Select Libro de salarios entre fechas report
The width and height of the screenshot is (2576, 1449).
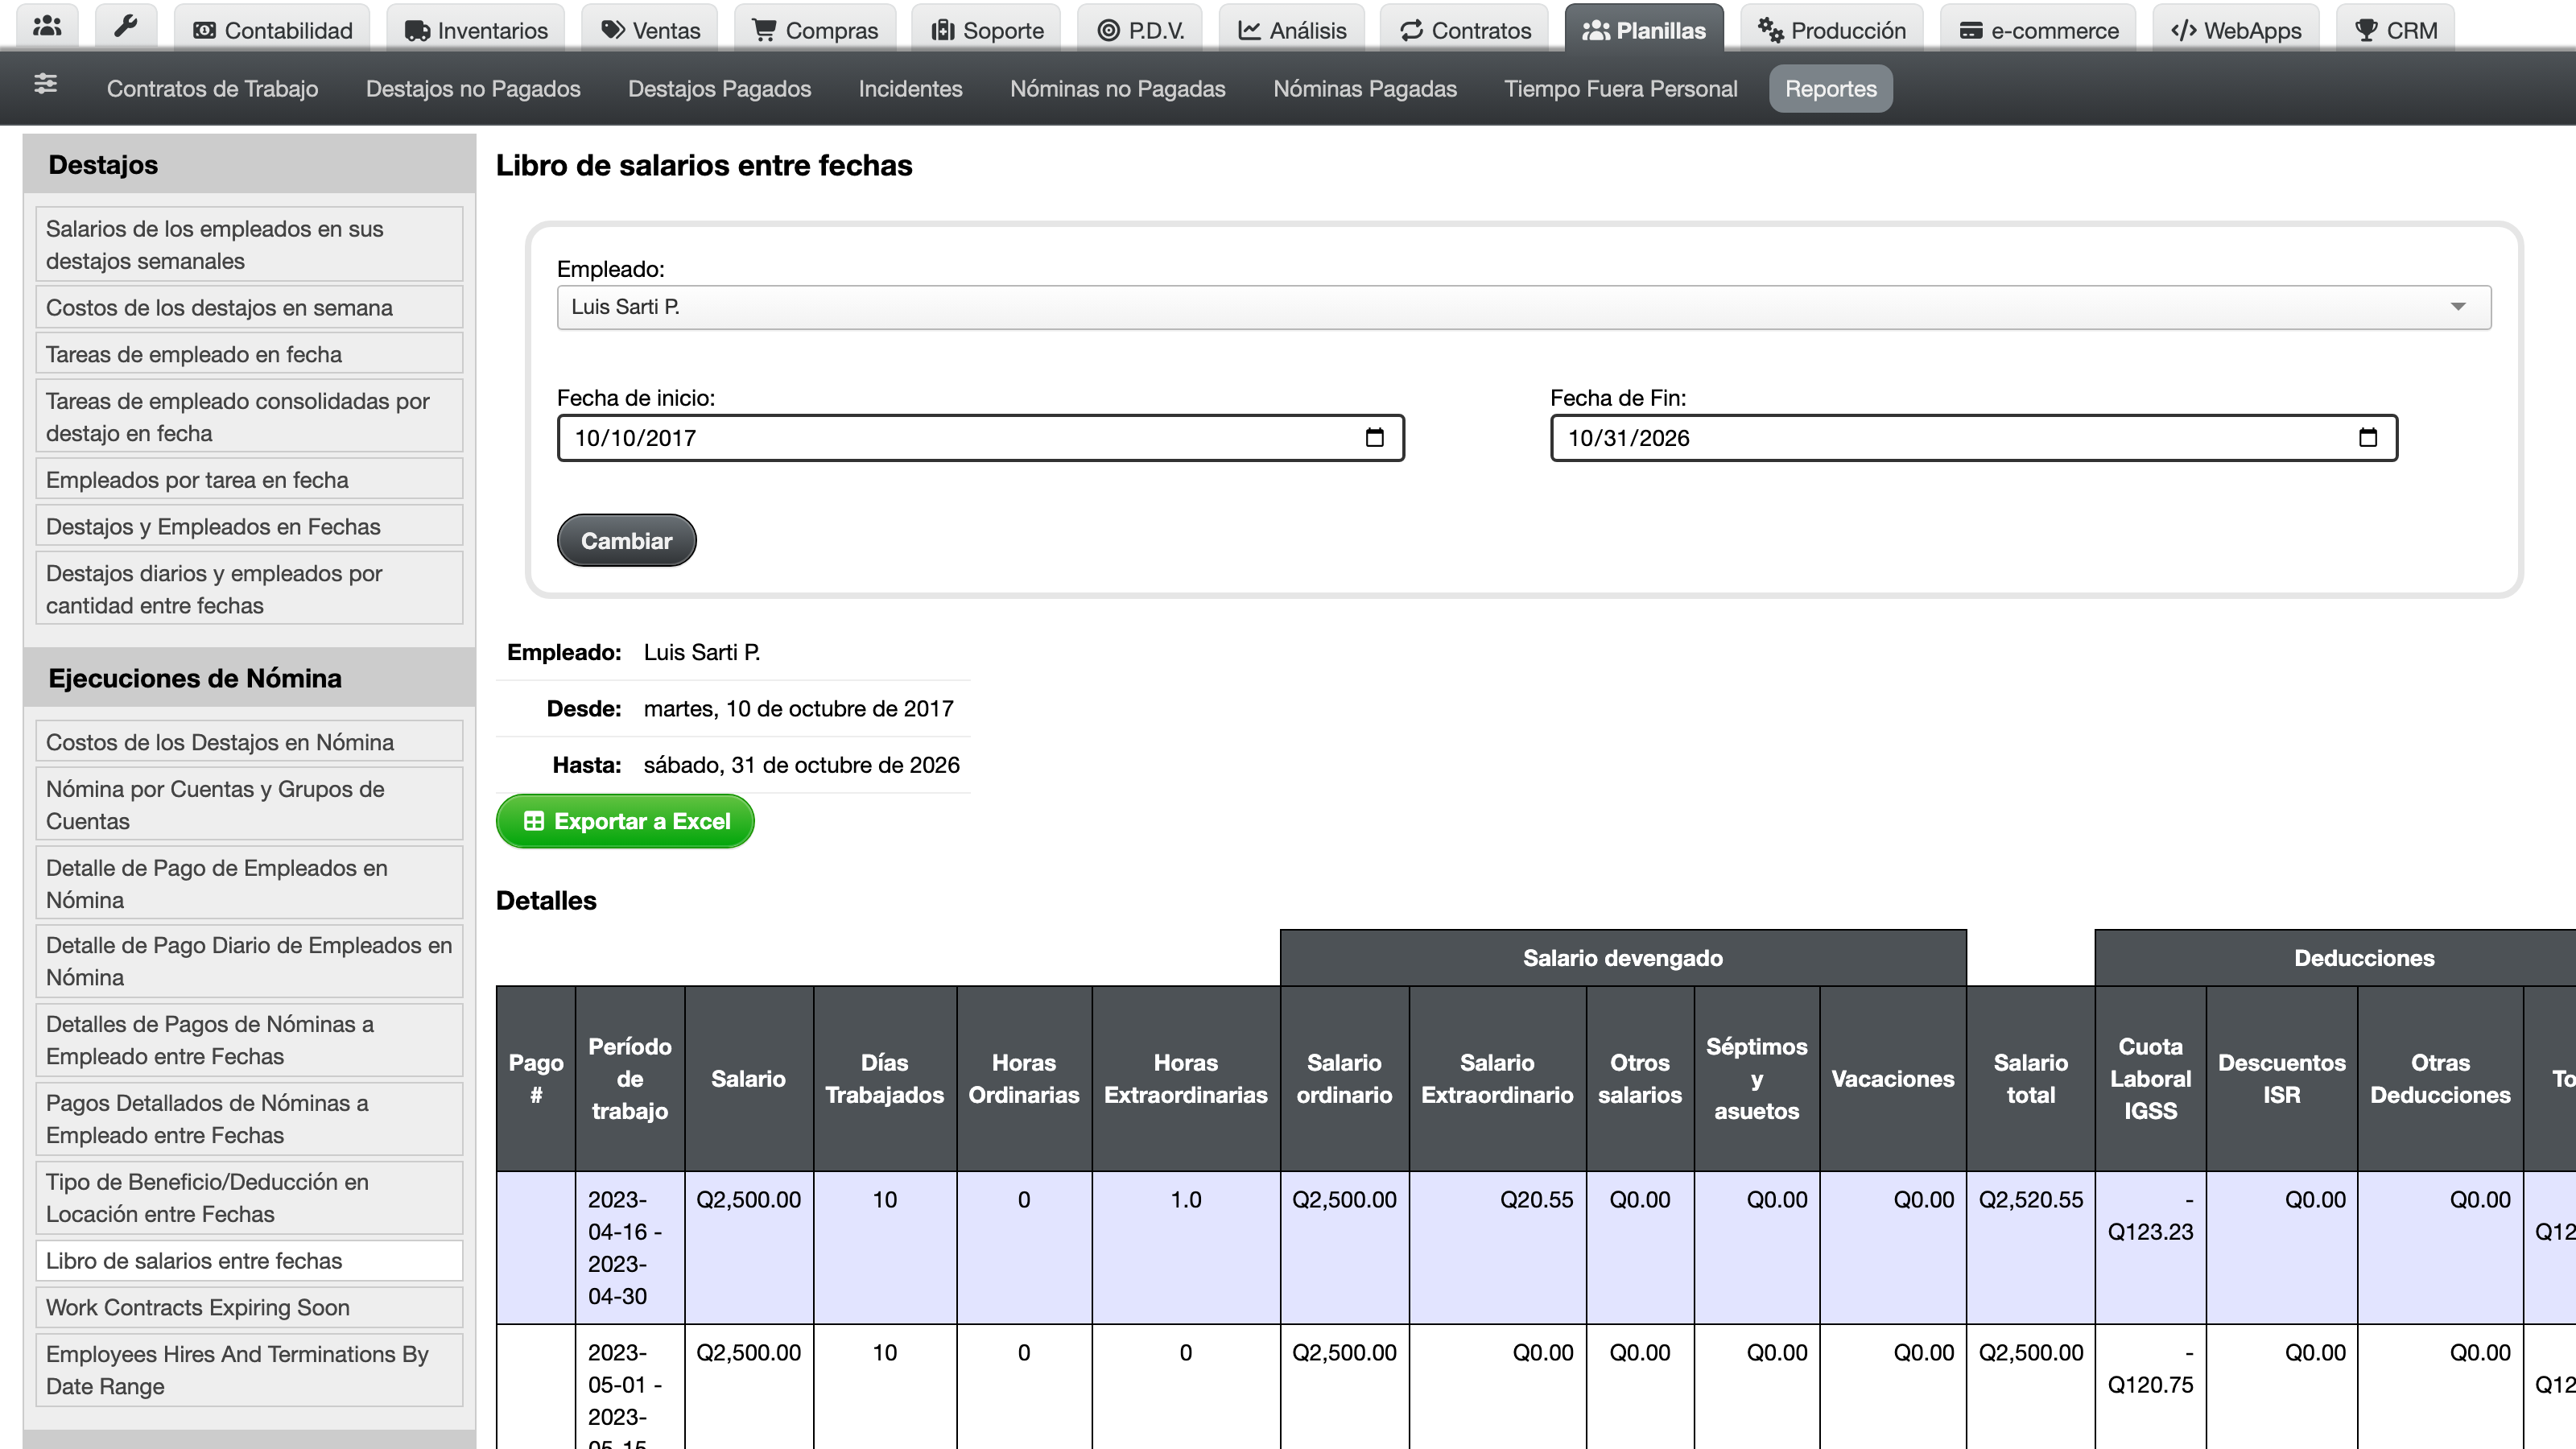[249, 1261]
